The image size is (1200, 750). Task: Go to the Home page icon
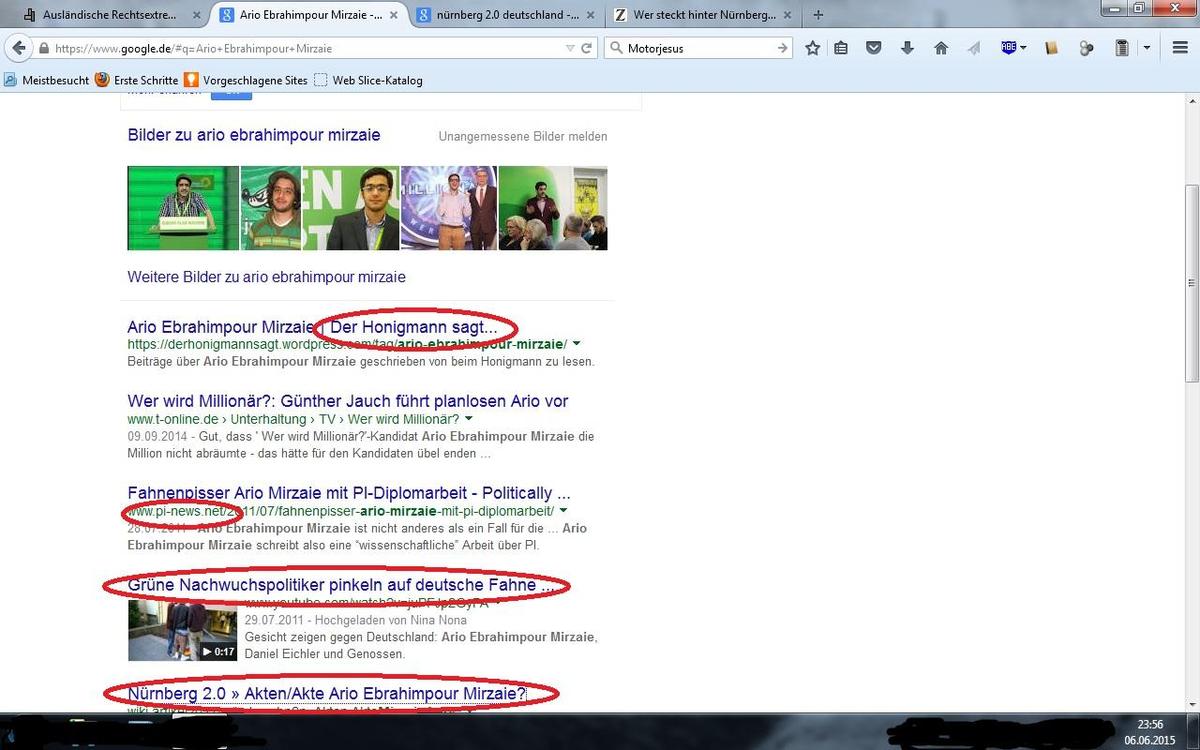coord(941,48)
